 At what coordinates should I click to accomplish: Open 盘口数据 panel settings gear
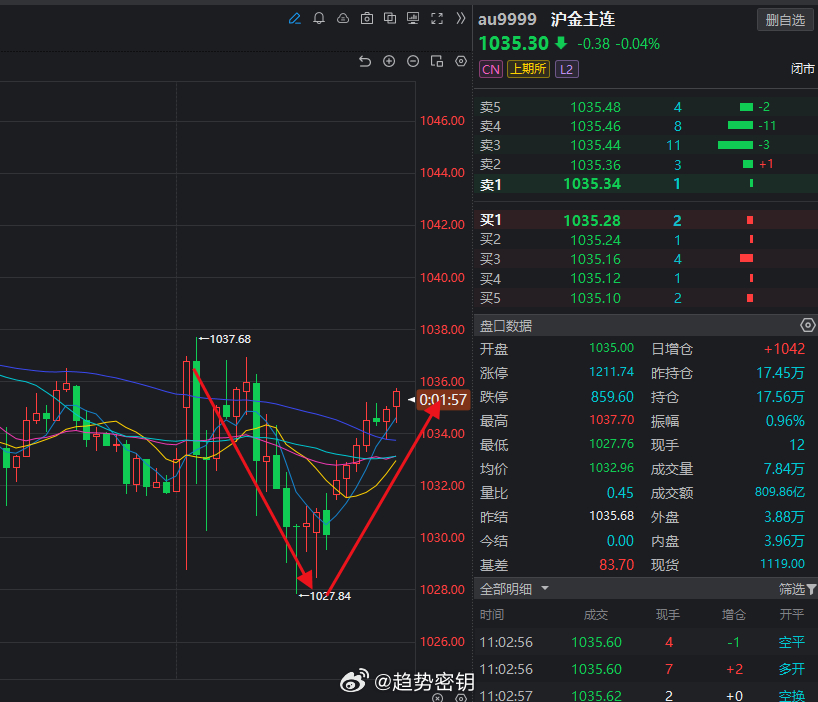pos(808,325)
